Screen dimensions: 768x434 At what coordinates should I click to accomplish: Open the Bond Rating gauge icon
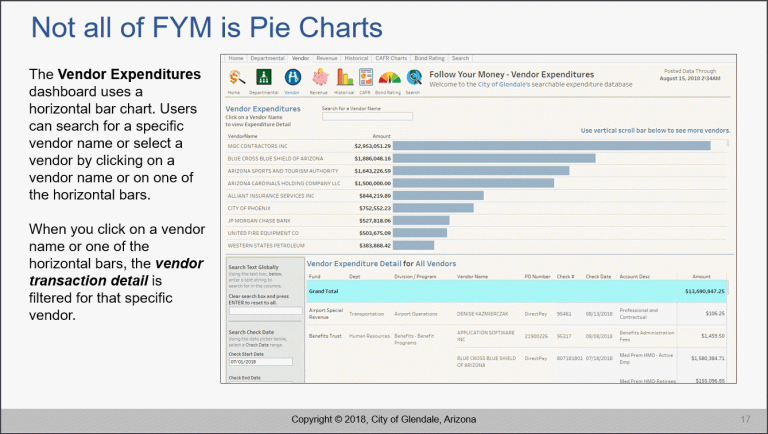pos(388,78)
